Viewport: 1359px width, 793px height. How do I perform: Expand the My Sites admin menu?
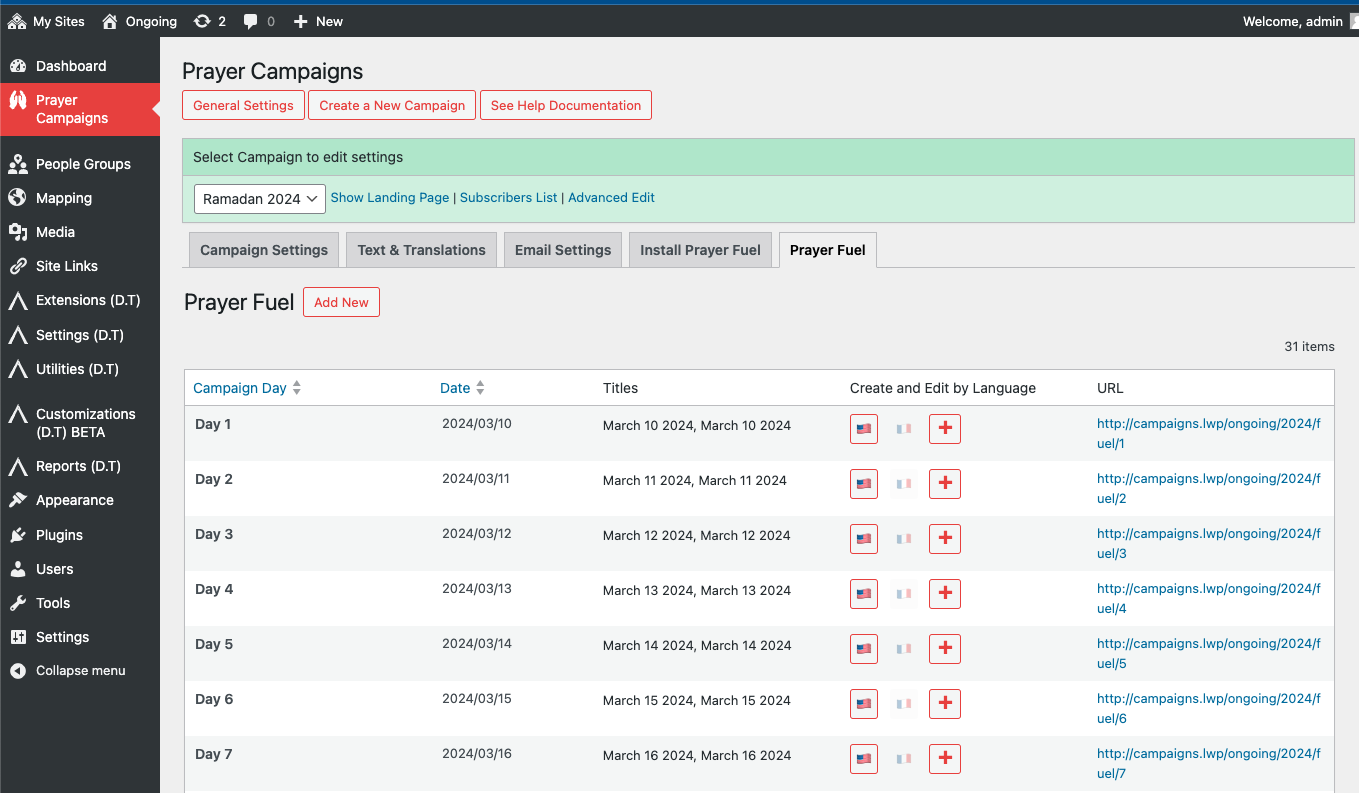click(46, 21)
